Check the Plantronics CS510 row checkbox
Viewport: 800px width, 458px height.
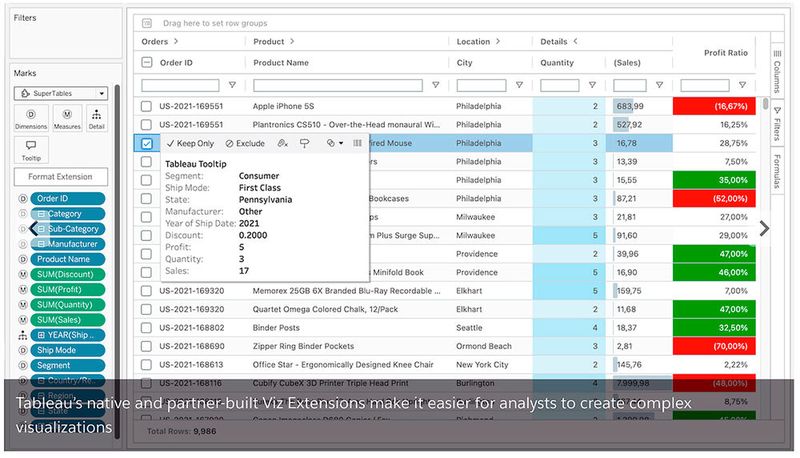tap(146, 124)
